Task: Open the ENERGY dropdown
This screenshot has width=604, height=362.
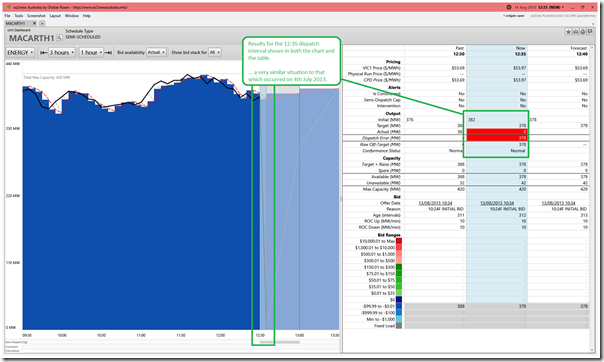Action: click(x=20, y=52)
